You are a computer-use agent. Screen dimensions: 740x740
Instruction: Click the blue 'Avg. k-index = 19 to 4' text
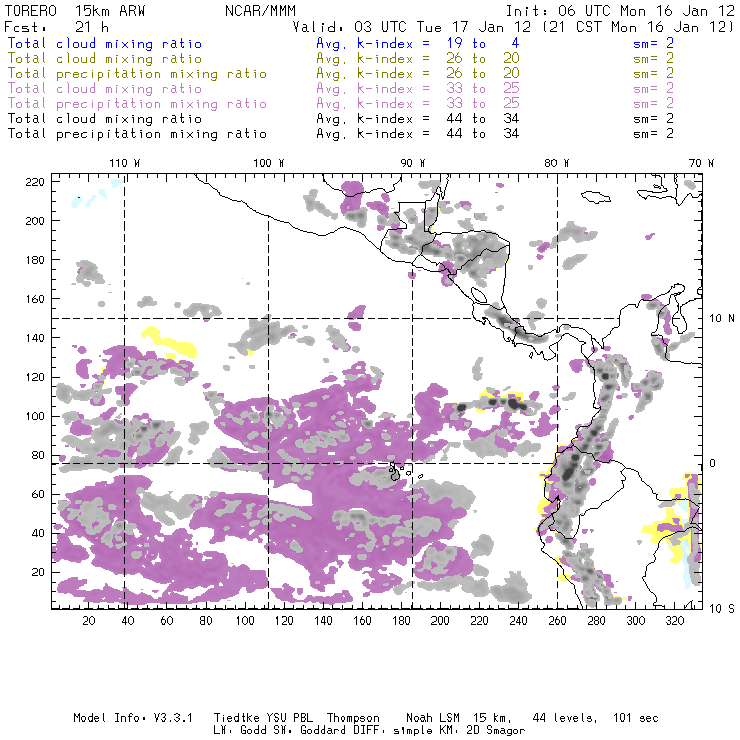click(418, 44)
